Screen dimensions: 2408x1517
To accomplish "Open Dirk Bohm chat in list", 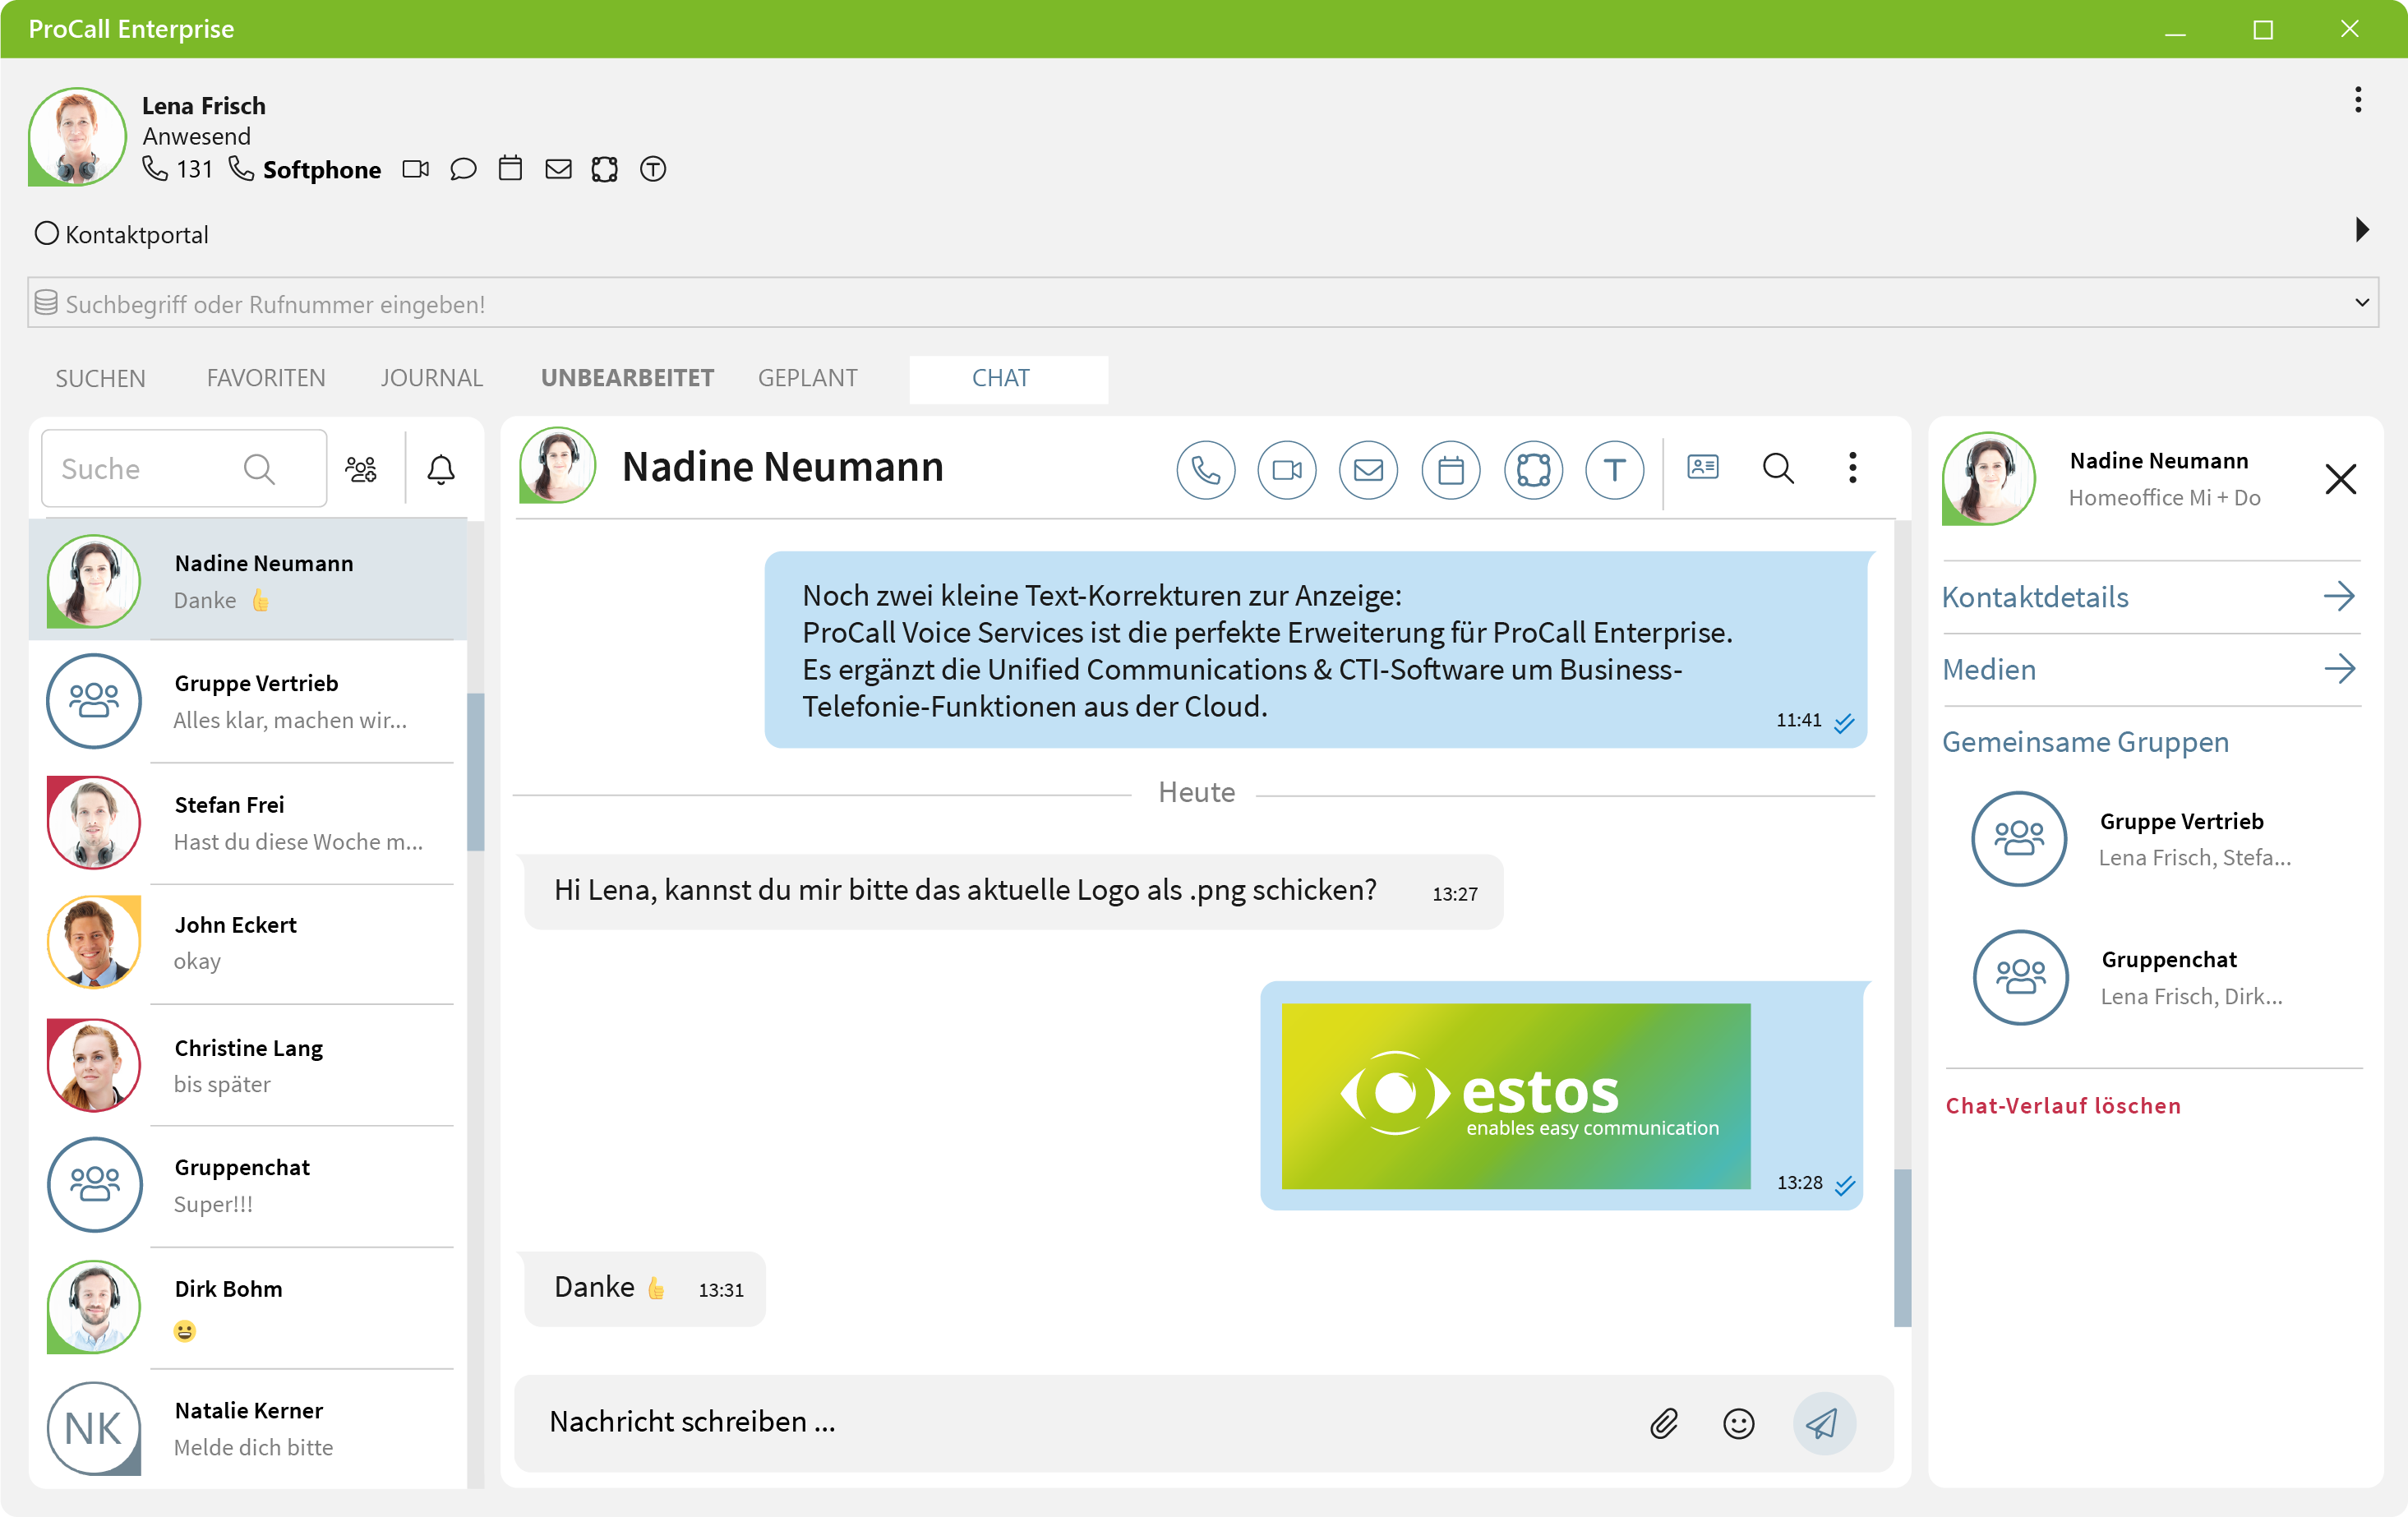I will (x=248, y=1307).
